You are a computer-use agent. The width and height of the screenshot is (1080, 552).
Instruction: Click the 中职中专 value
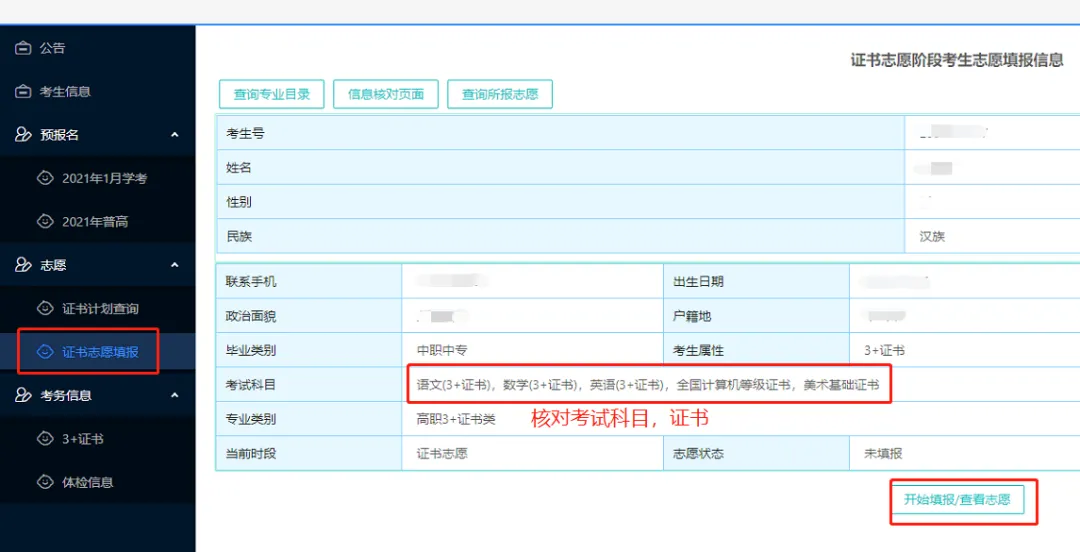442,351
